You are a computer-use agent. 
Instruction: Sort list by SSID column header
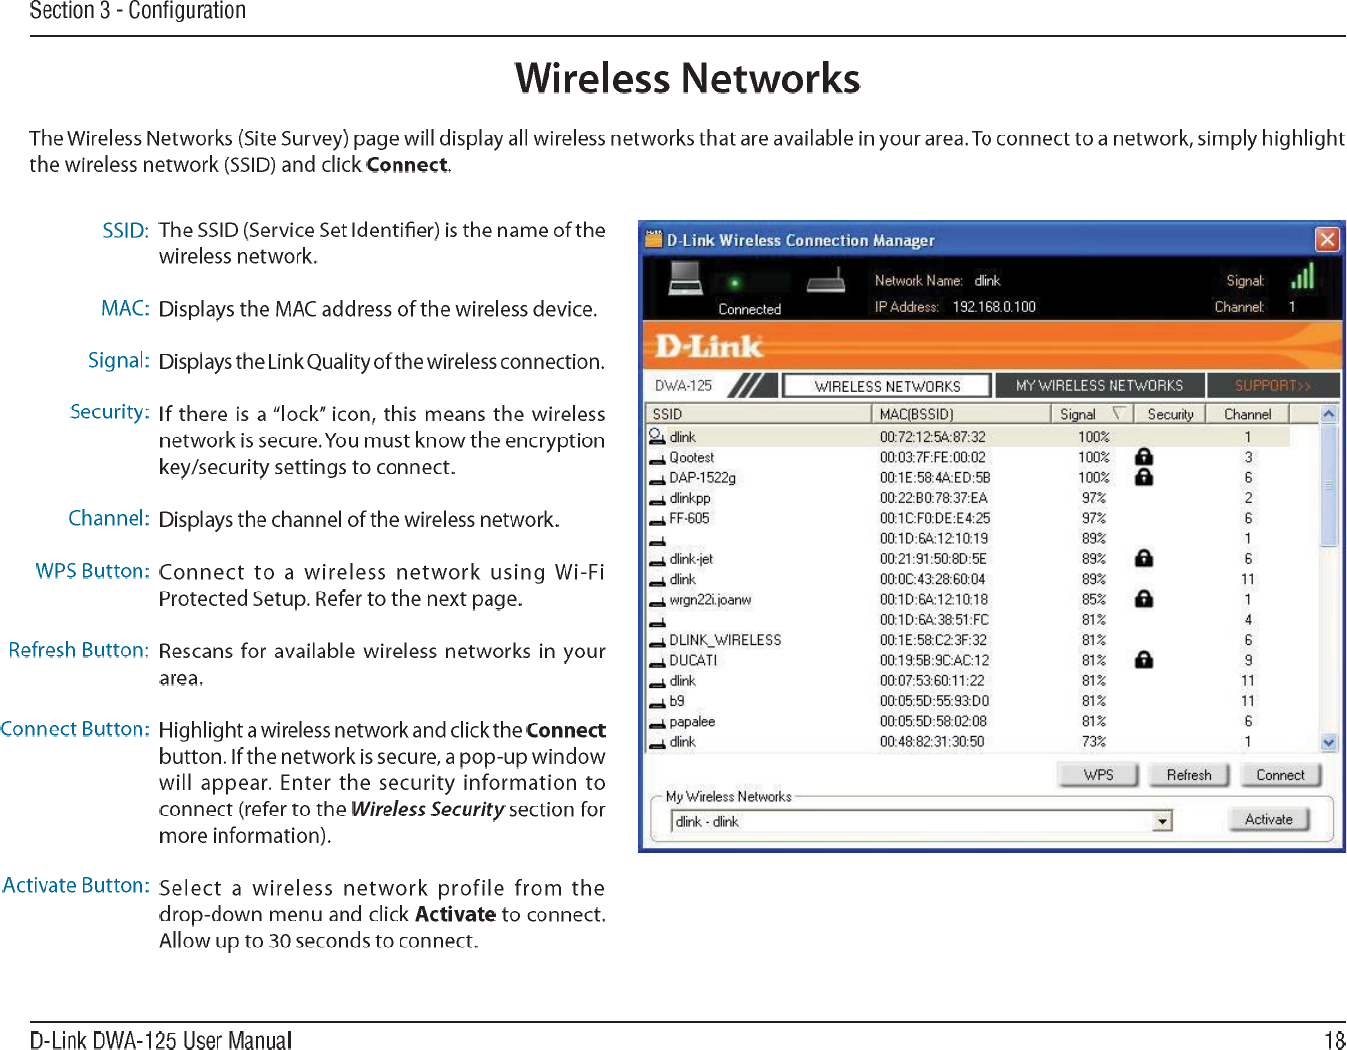(x=758, y=414)
